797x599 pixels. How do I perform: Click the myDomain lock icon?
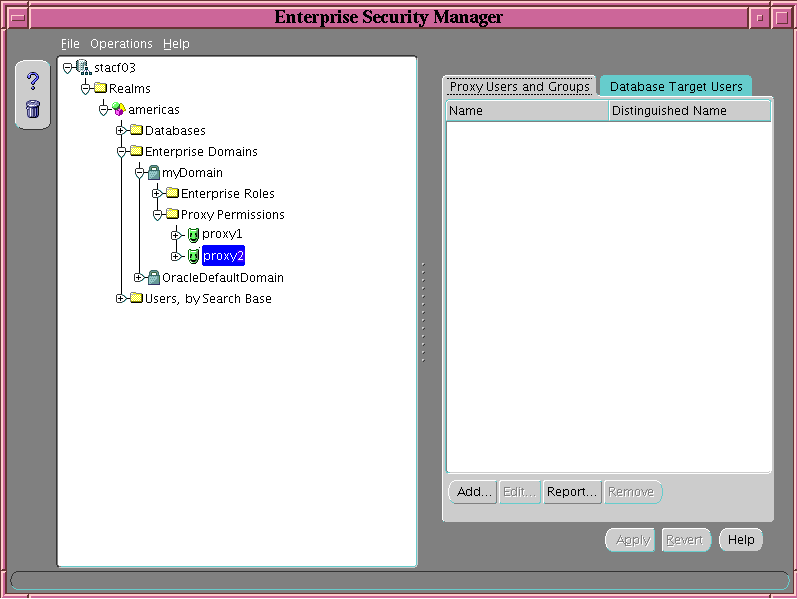(x=154, y=173)
